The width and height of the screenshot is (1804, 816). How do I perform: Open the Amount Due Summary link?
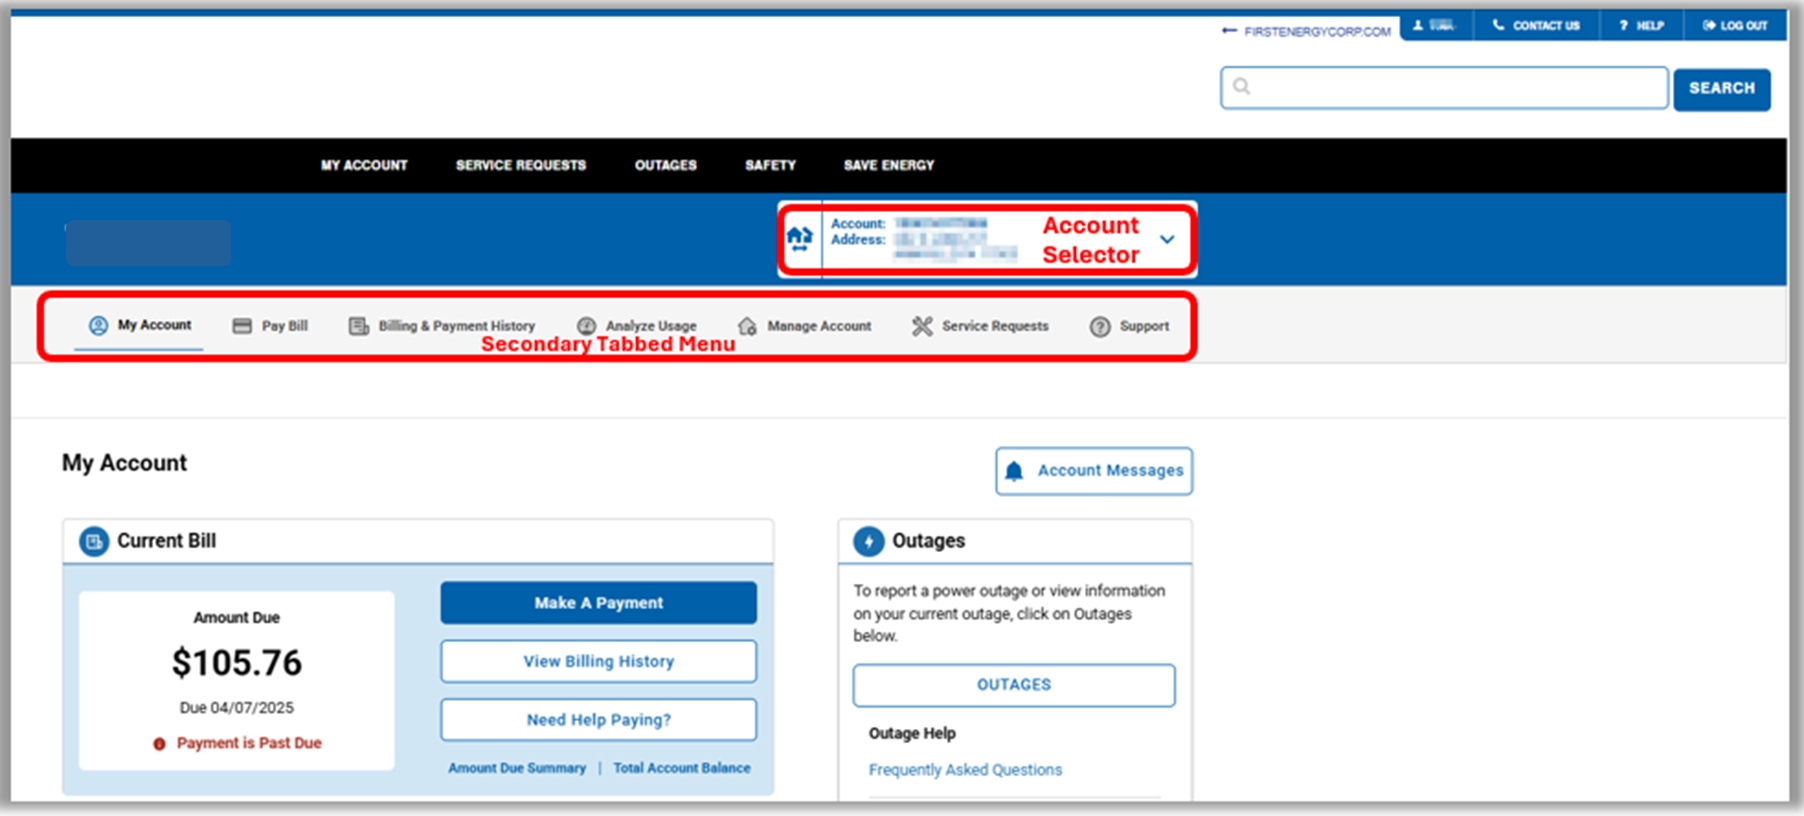(x=517, y=768)
